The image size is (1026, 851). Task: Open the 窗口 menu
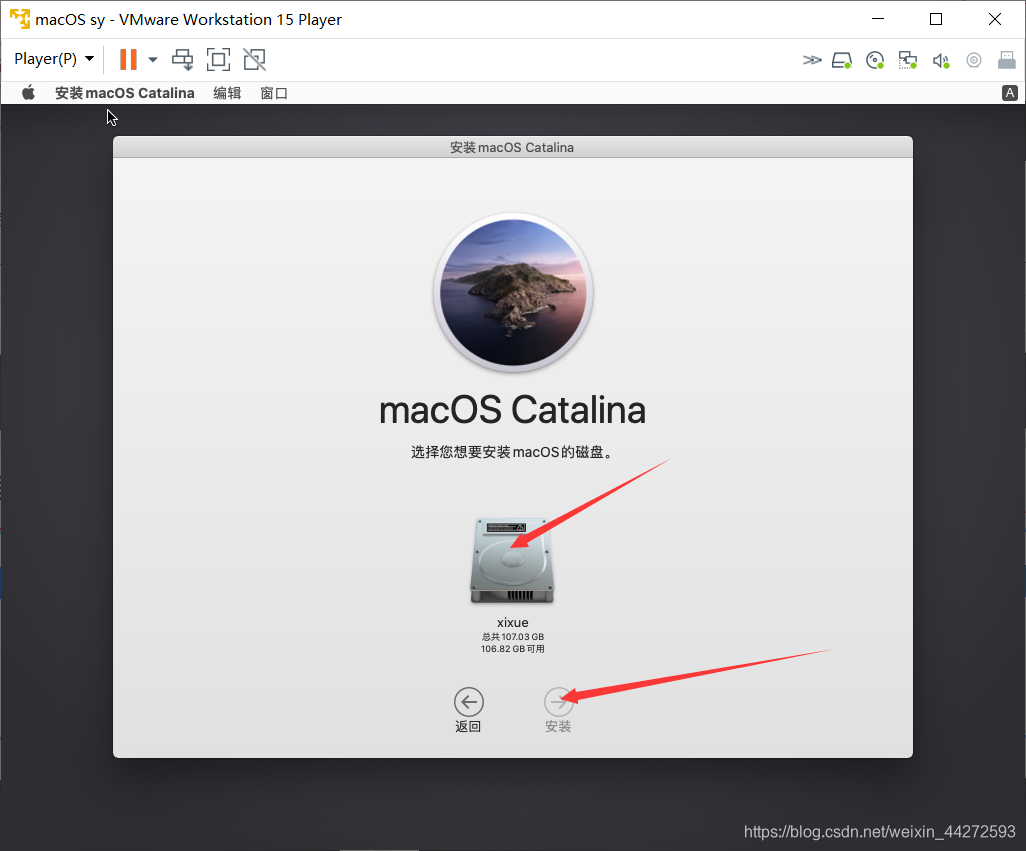pyautogui.click(x=274, y=93)
